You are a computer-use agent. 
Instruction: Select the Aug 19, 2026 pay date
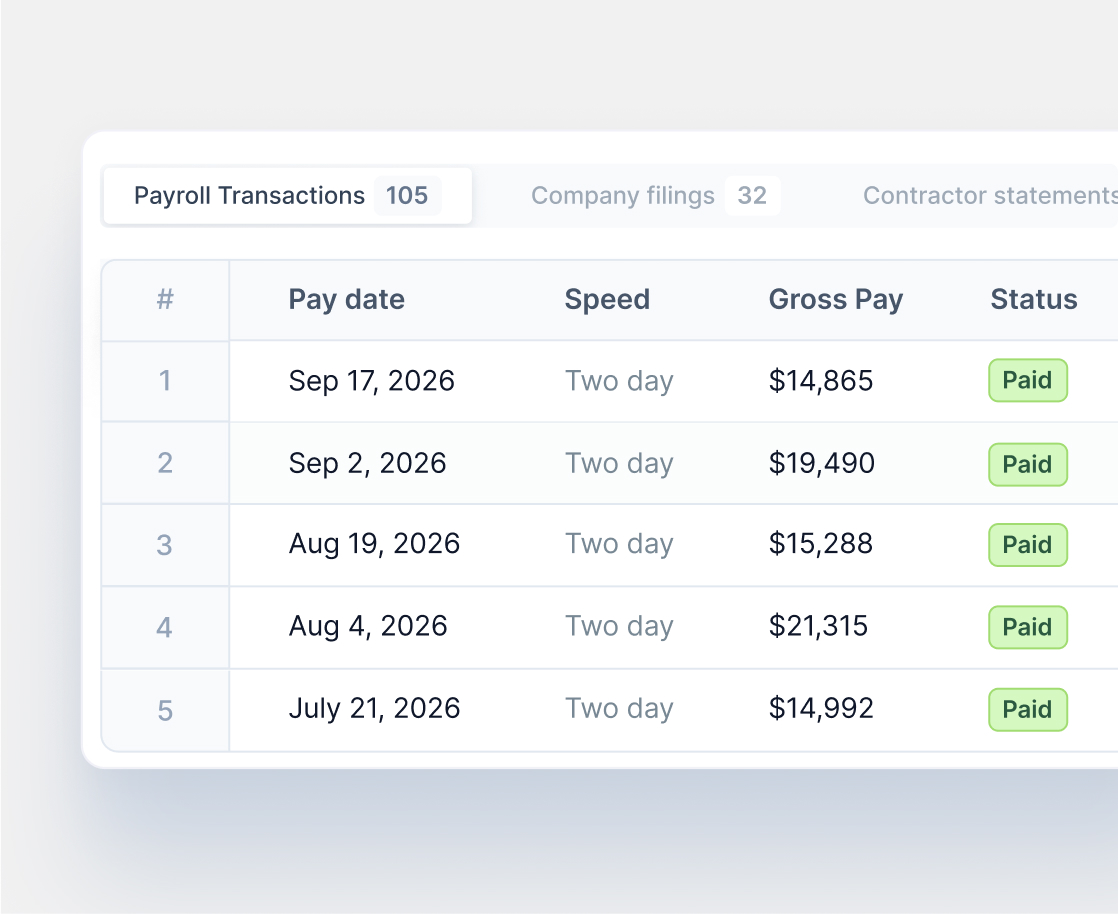point(374,544)
